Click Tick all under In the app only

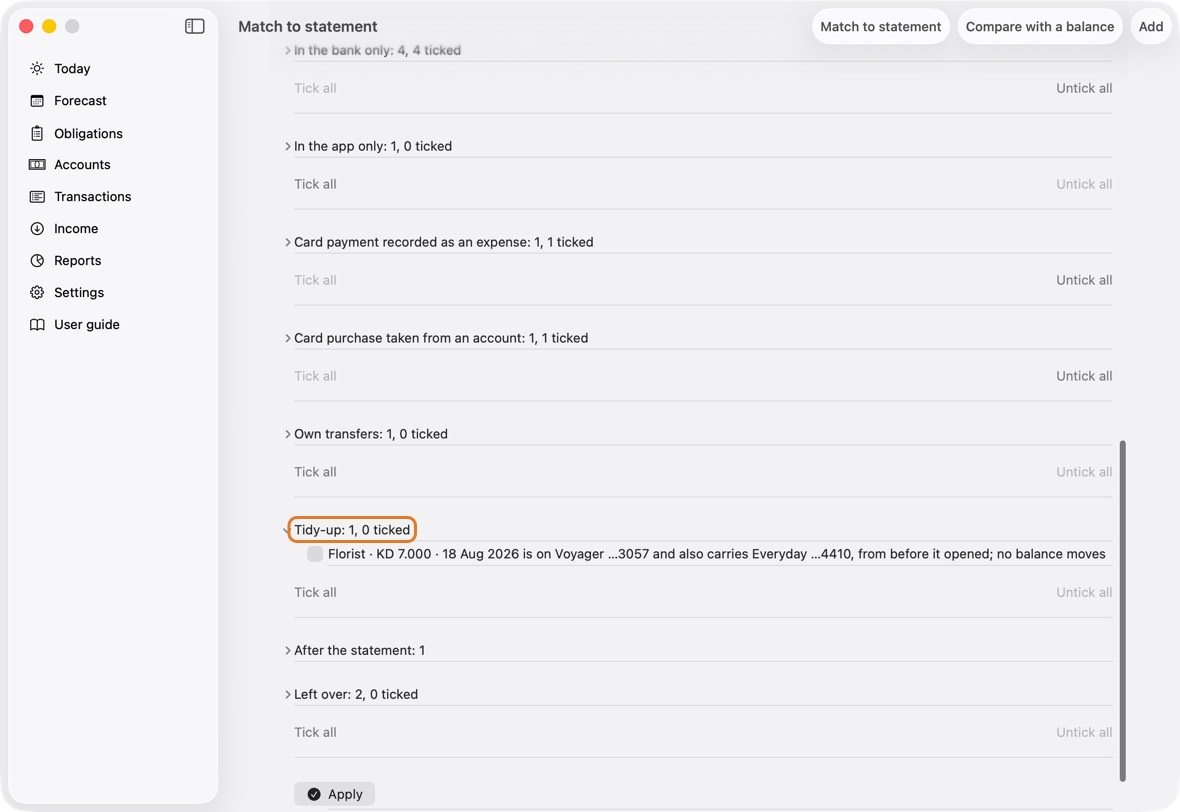[x=315, y=184]
